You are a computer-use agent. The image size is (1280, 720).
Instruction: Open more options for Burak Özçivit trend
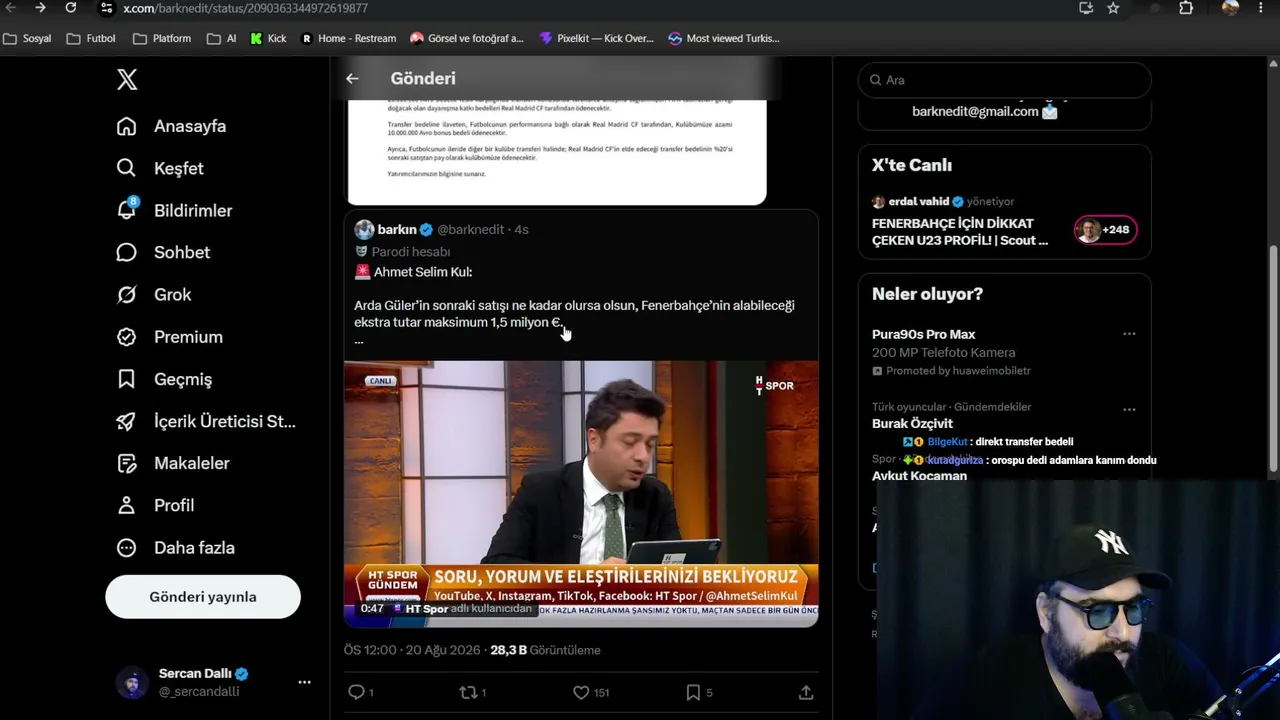click(1129, 409)
